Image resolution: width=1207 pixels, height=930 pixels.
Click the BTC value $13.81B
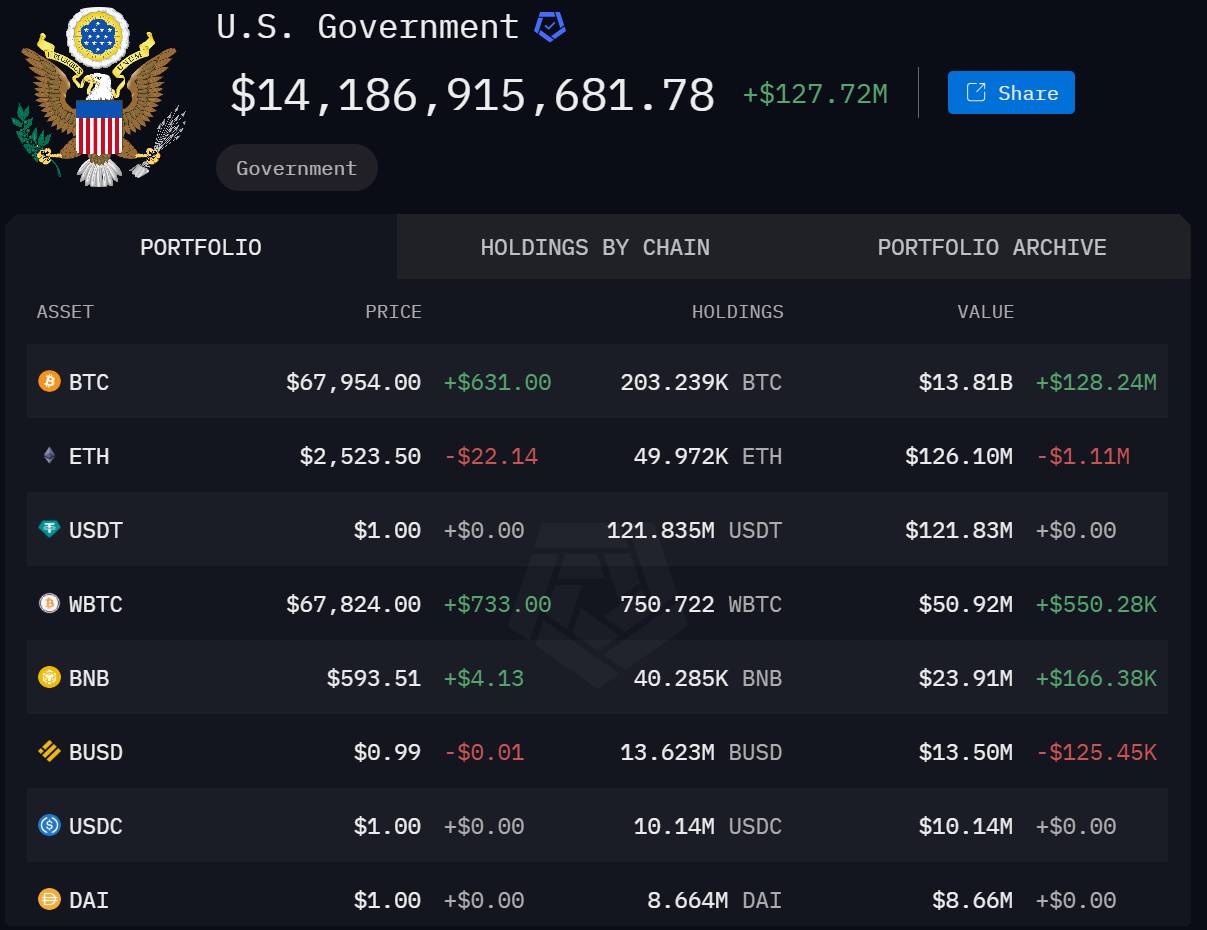966,382
